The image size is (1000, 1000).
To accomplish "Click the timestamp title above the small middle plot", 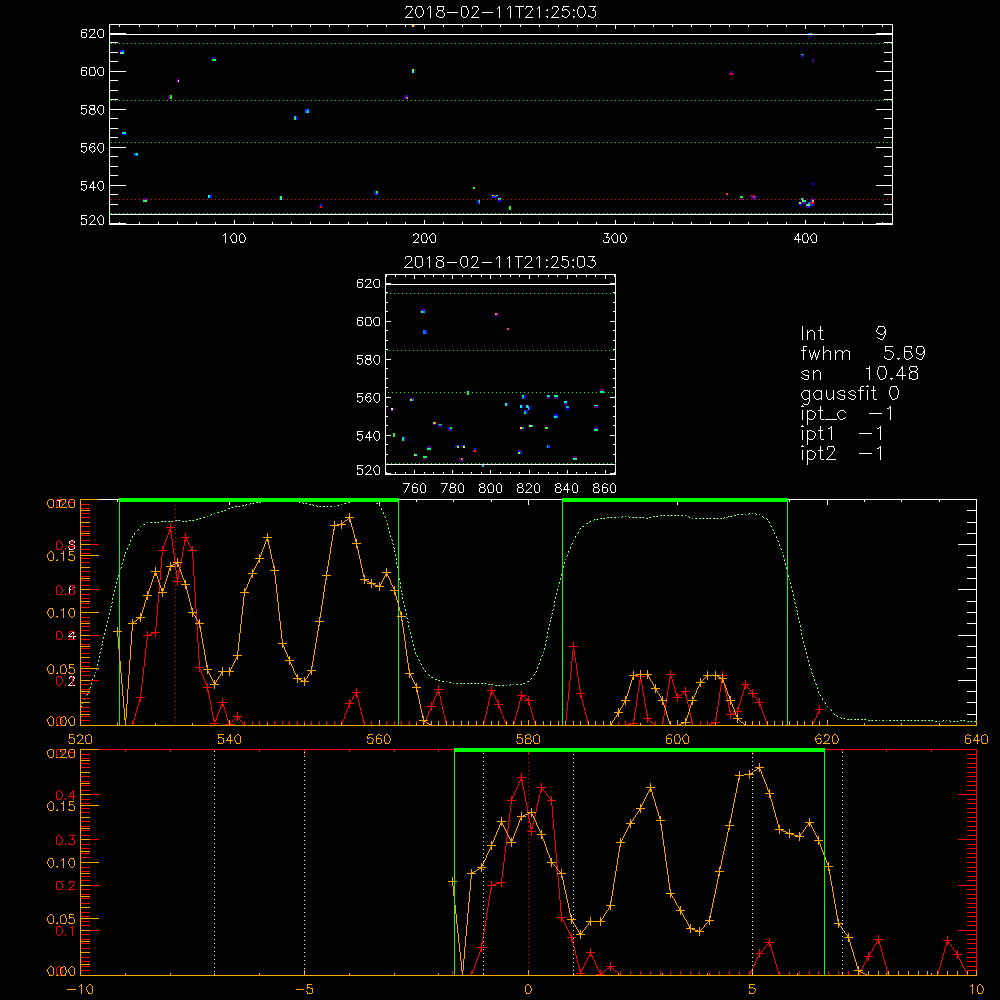I will 500,261.
